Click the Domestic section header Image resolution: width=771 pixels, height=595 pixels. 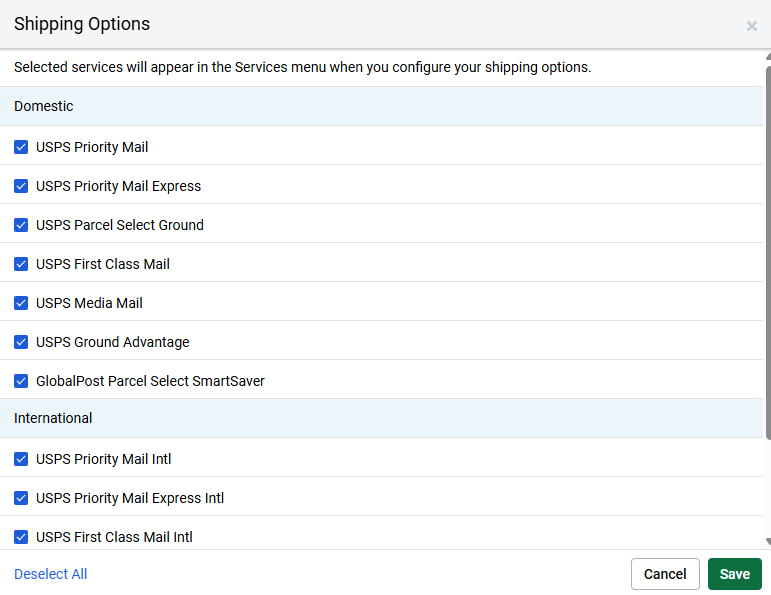pos(382,106)
